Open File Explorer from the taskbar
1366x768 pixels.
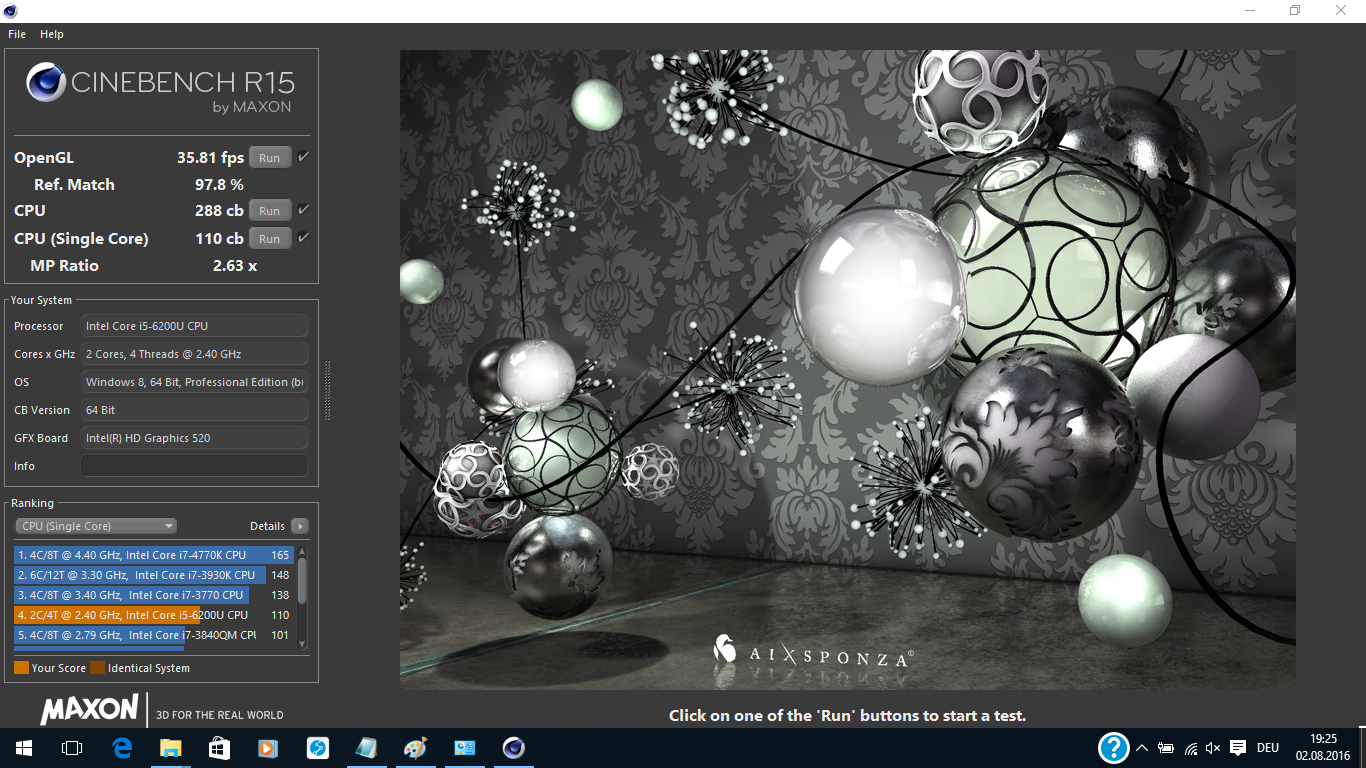tap(171, 748)
